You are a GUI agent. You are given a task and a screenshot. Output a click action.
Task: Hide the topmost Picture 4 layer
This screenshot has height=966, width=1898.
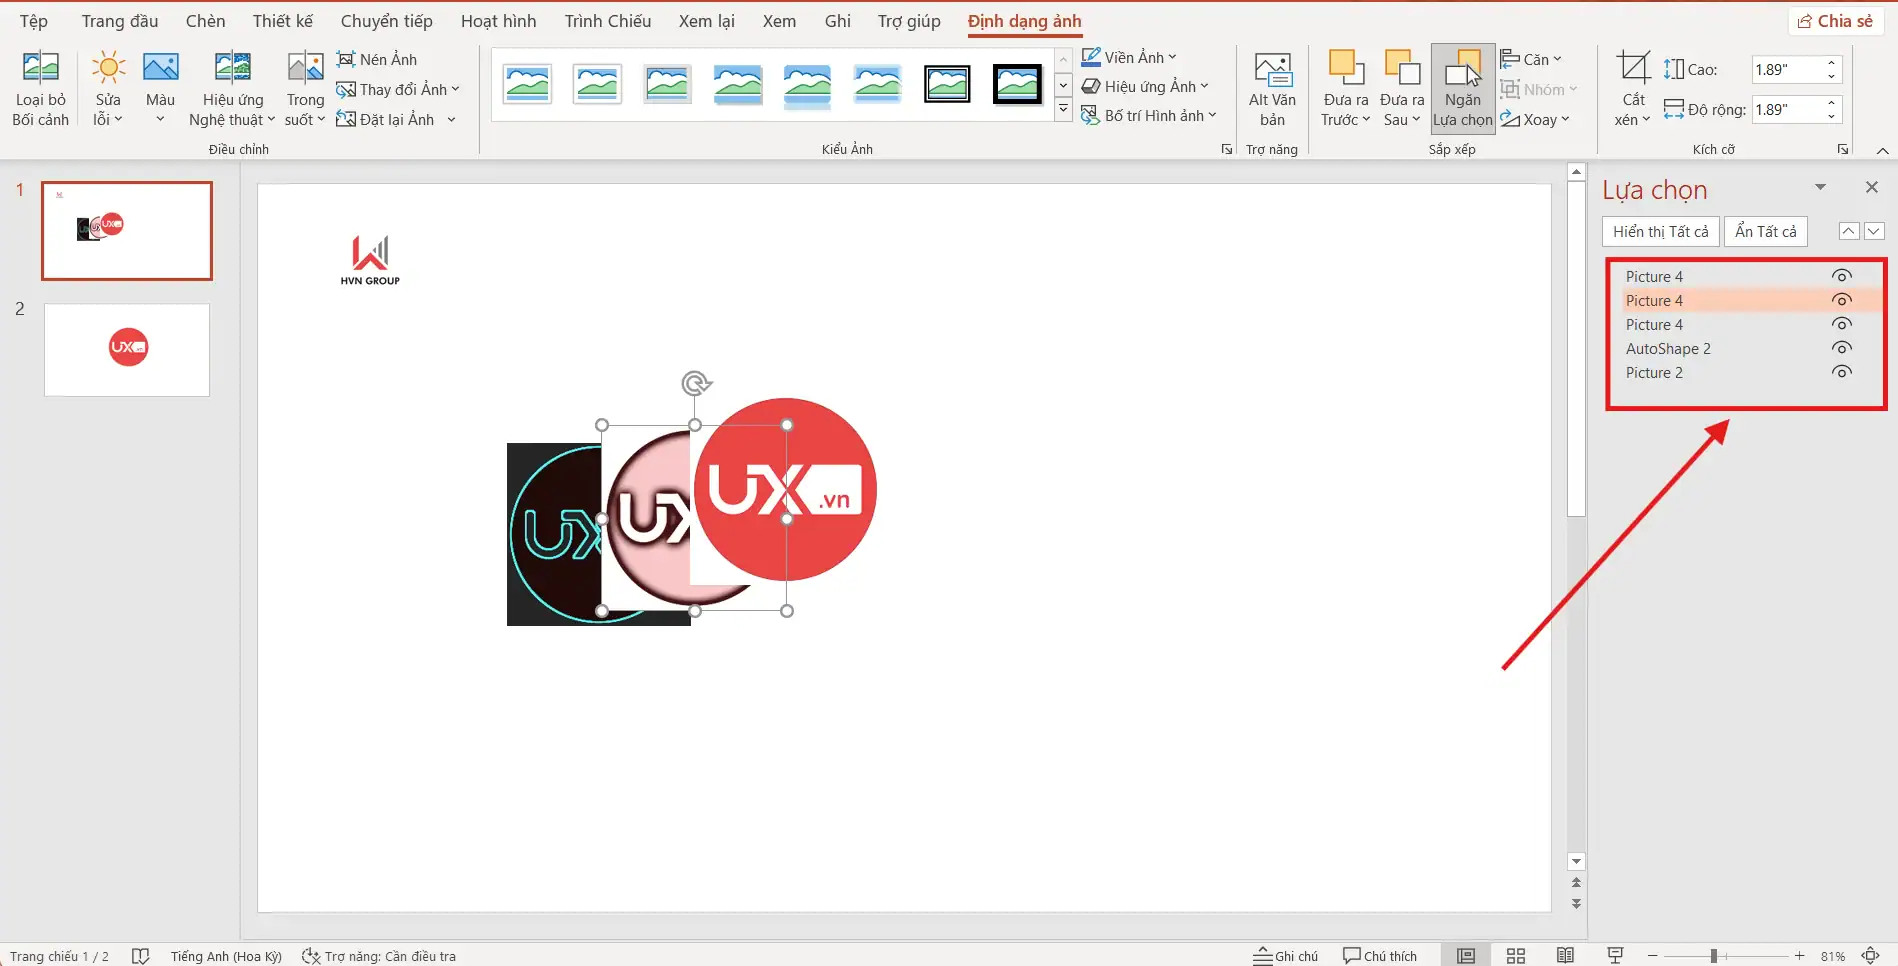[x=1841, y=275]
